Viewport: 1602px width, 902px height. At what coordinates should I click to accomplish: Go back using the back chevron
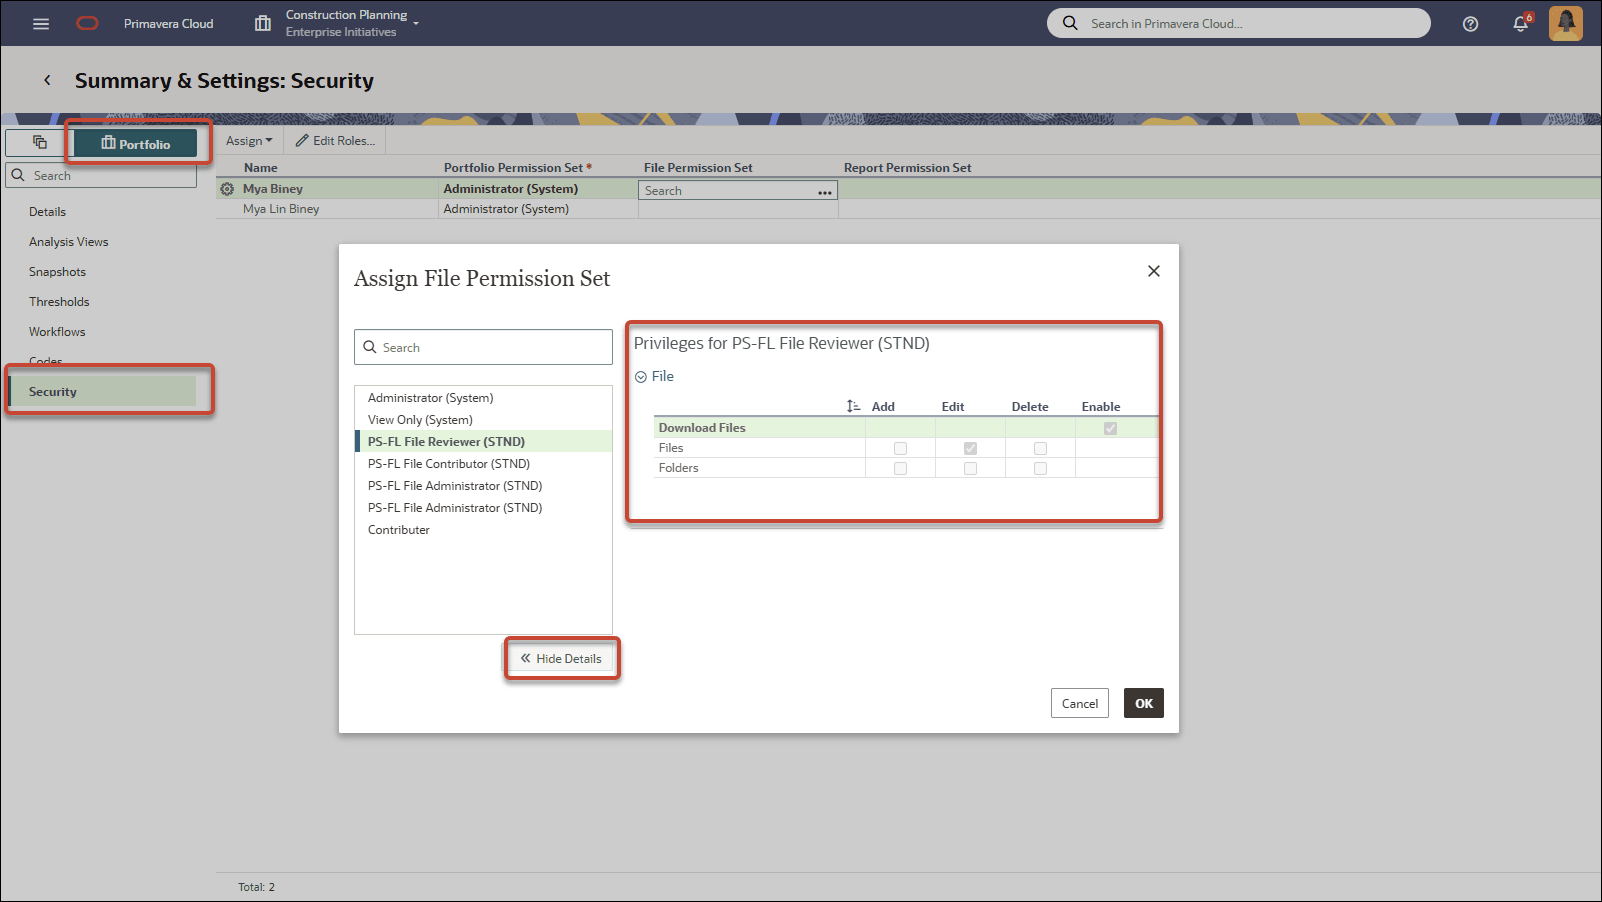tap(47, 80)
